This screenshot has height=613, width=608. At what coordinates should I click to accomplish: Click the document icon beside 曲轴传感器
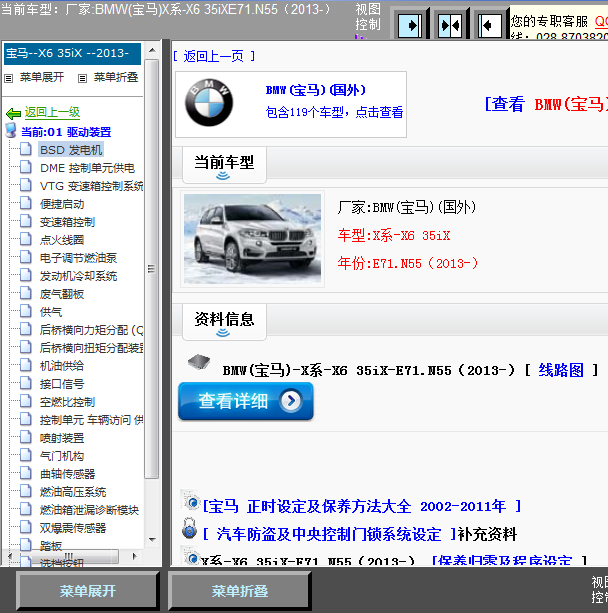click(x=25, y=473)
